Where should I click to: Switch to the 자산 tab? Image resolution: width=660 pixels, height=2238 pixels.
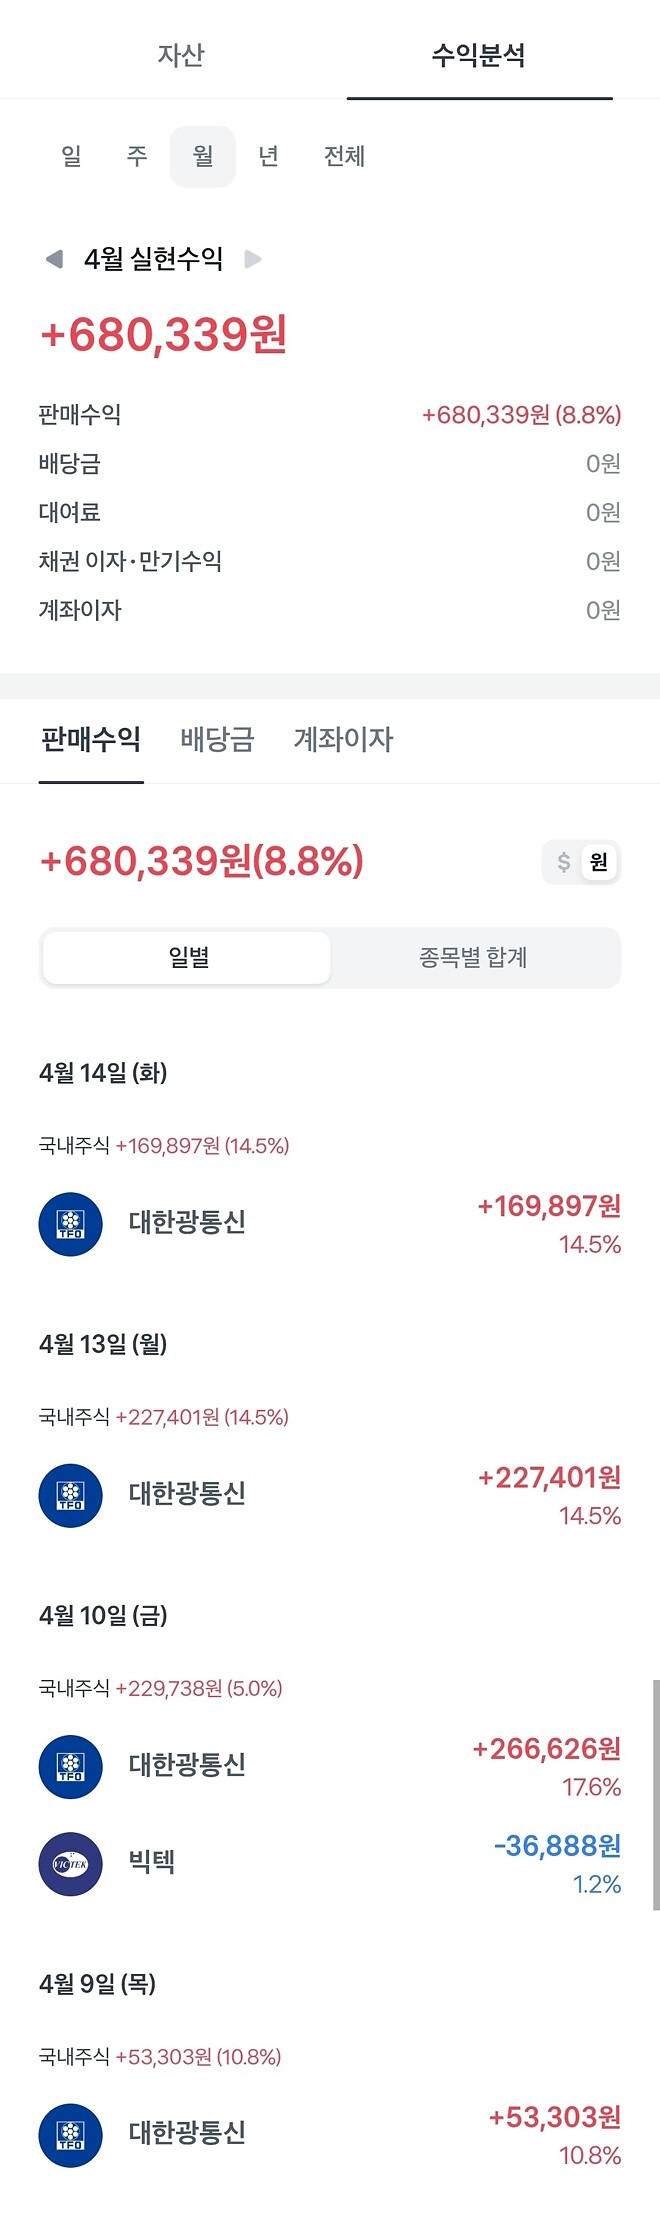(x=180, y=57)
